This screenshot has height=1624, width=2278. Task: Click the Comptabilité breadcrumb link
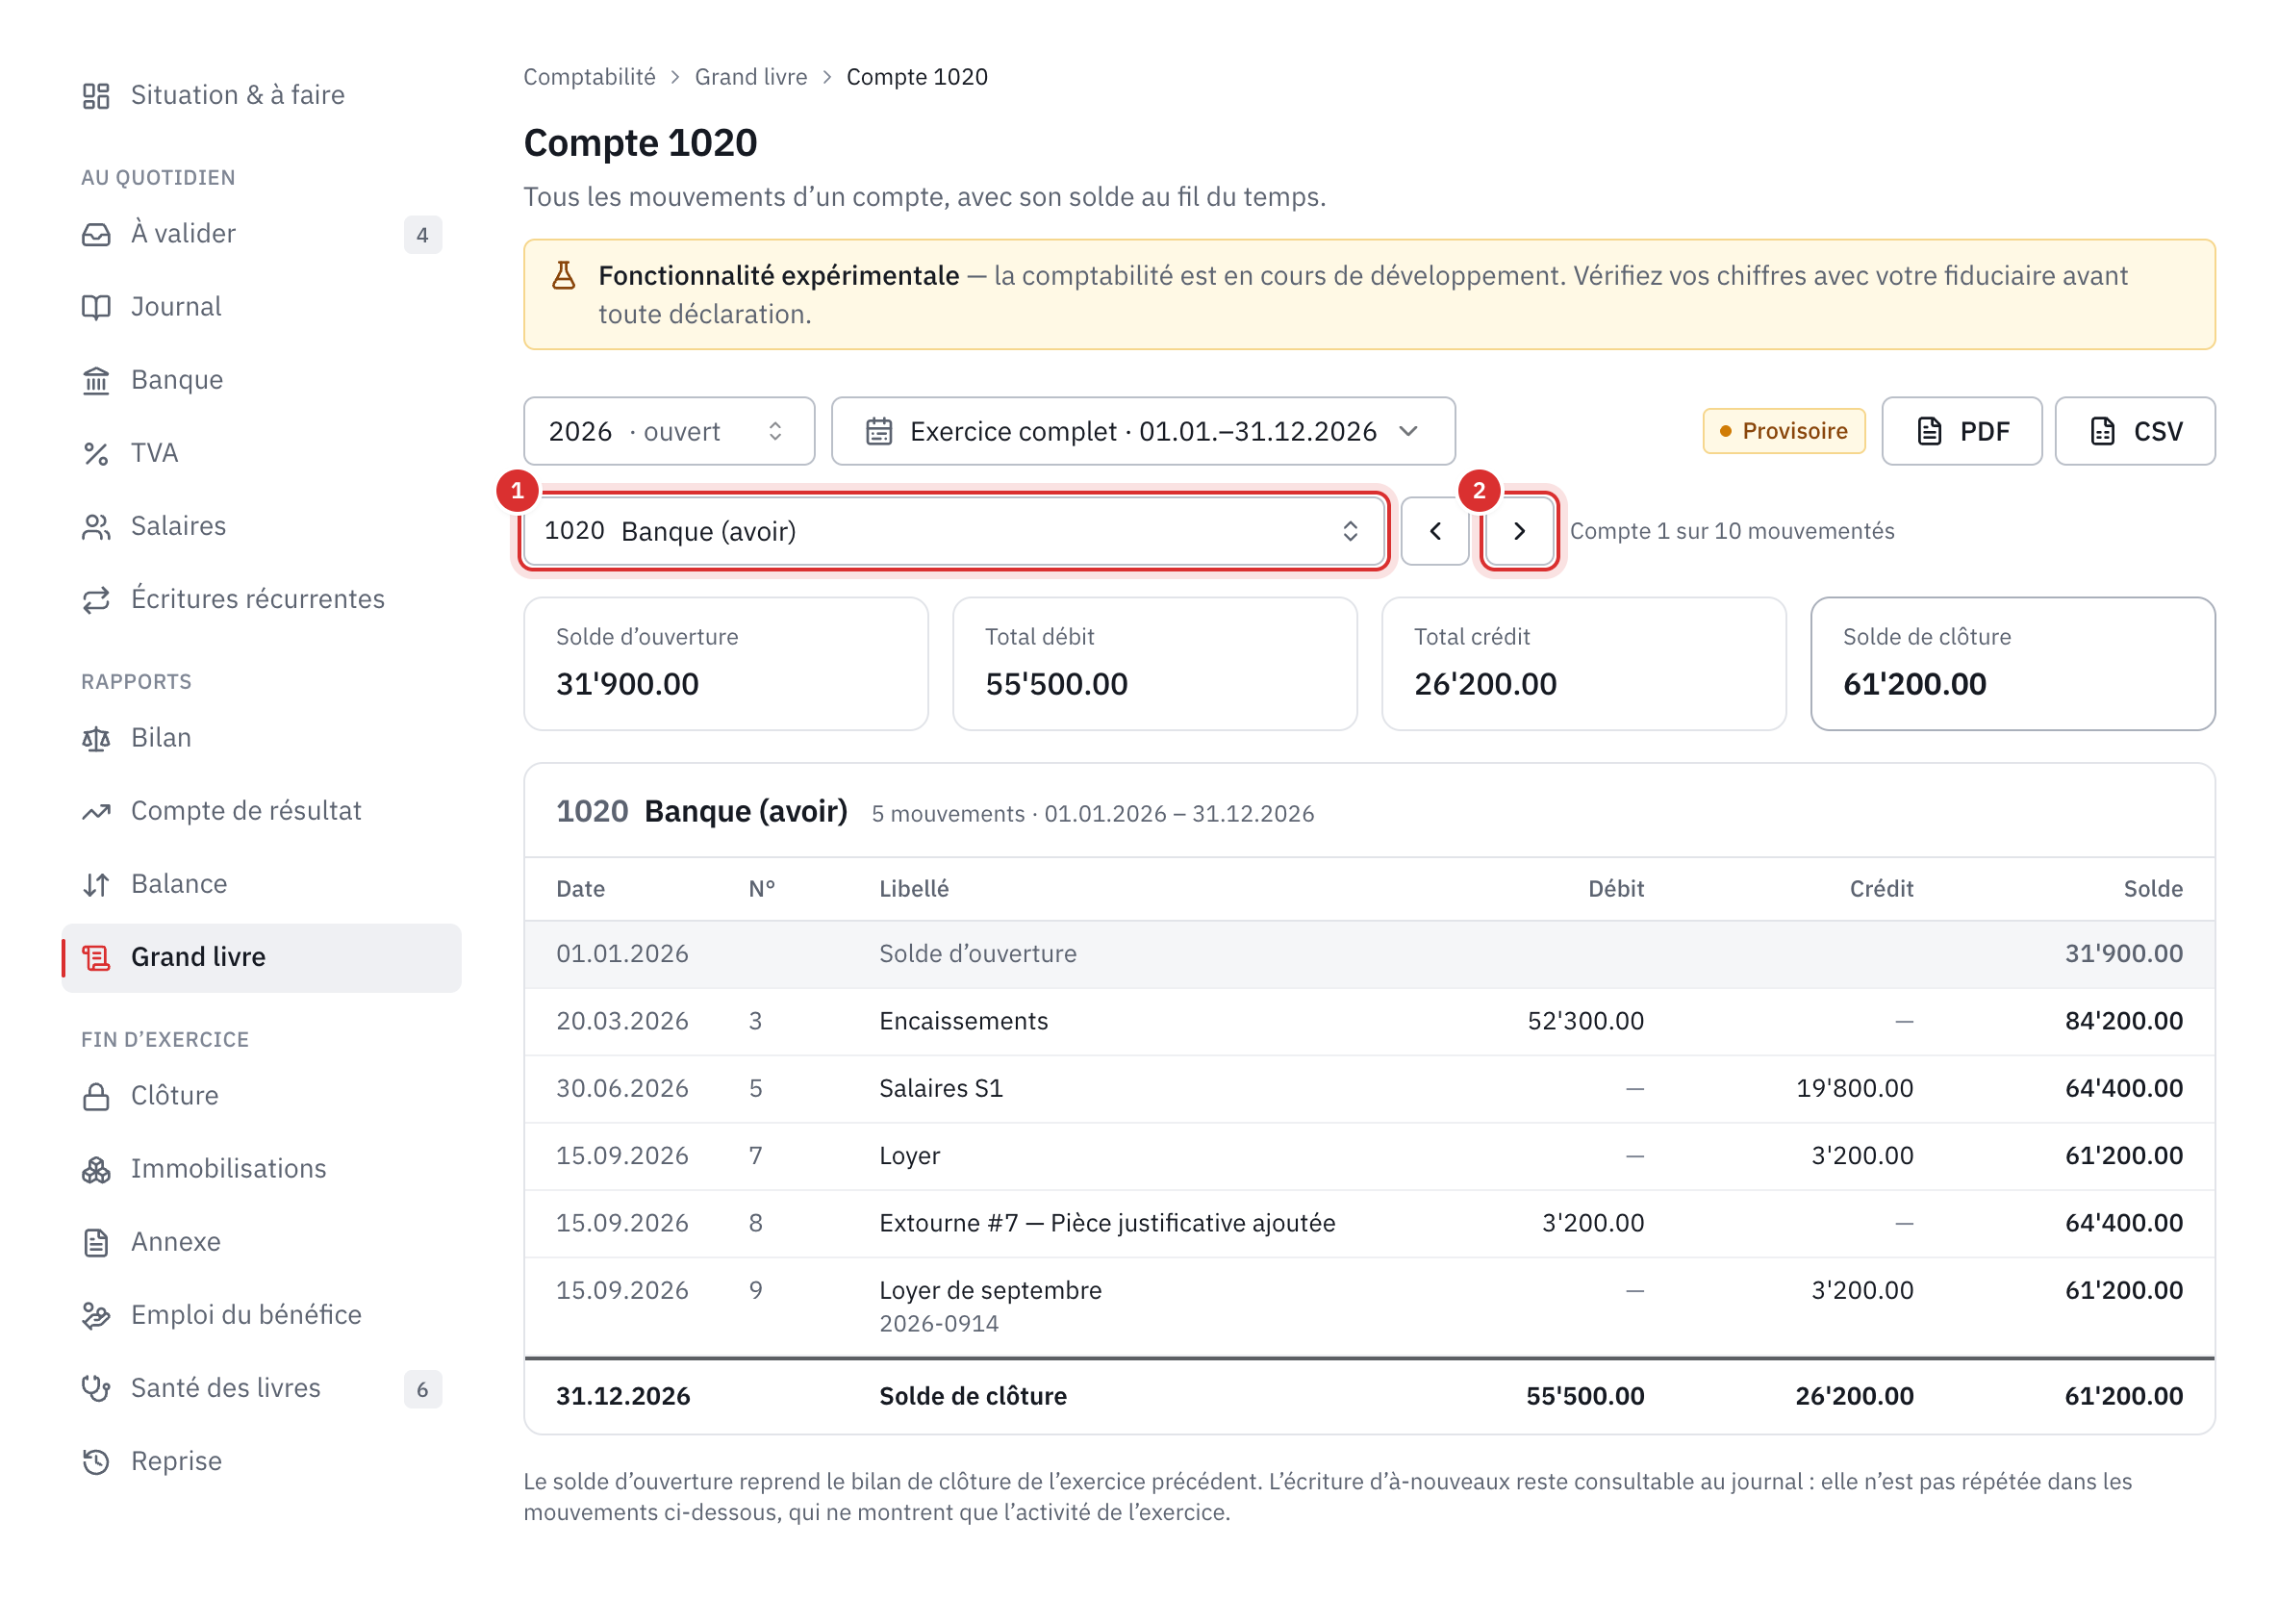click(590, 77)
